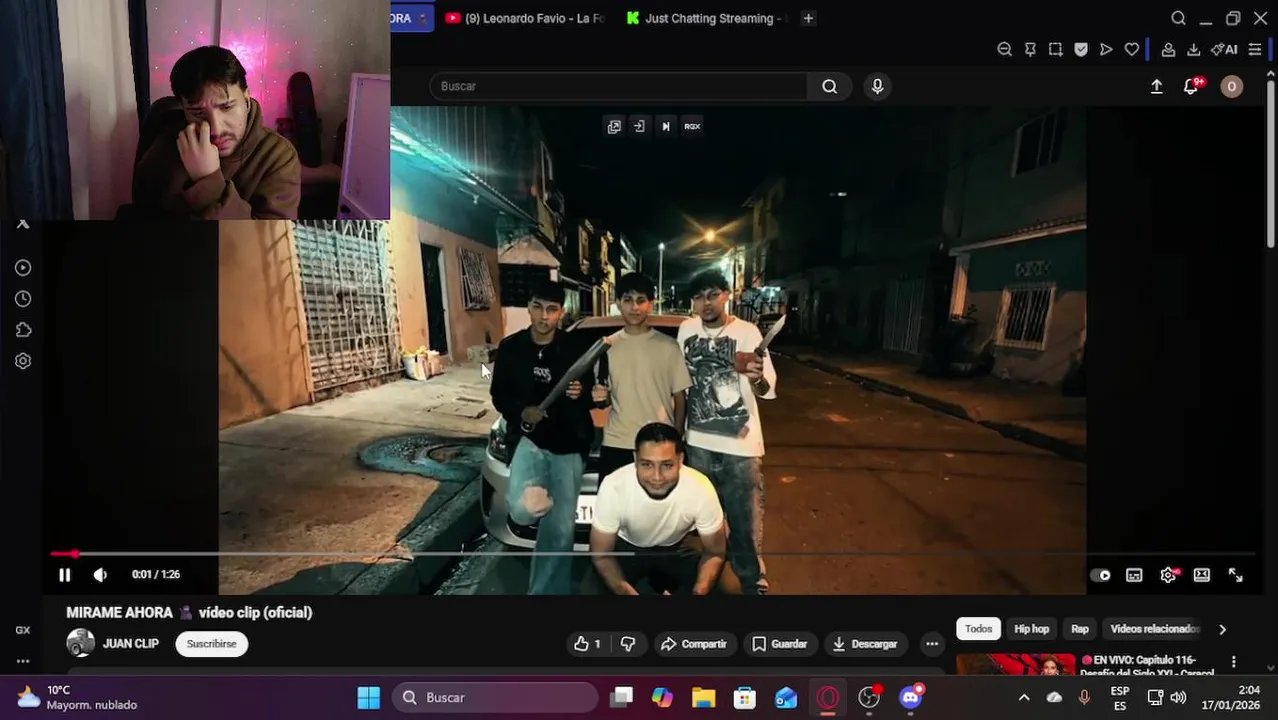Screen dimensions: 1278x720
Task: Click the detach-to-side icon above the player
Action: pos(639,126)
